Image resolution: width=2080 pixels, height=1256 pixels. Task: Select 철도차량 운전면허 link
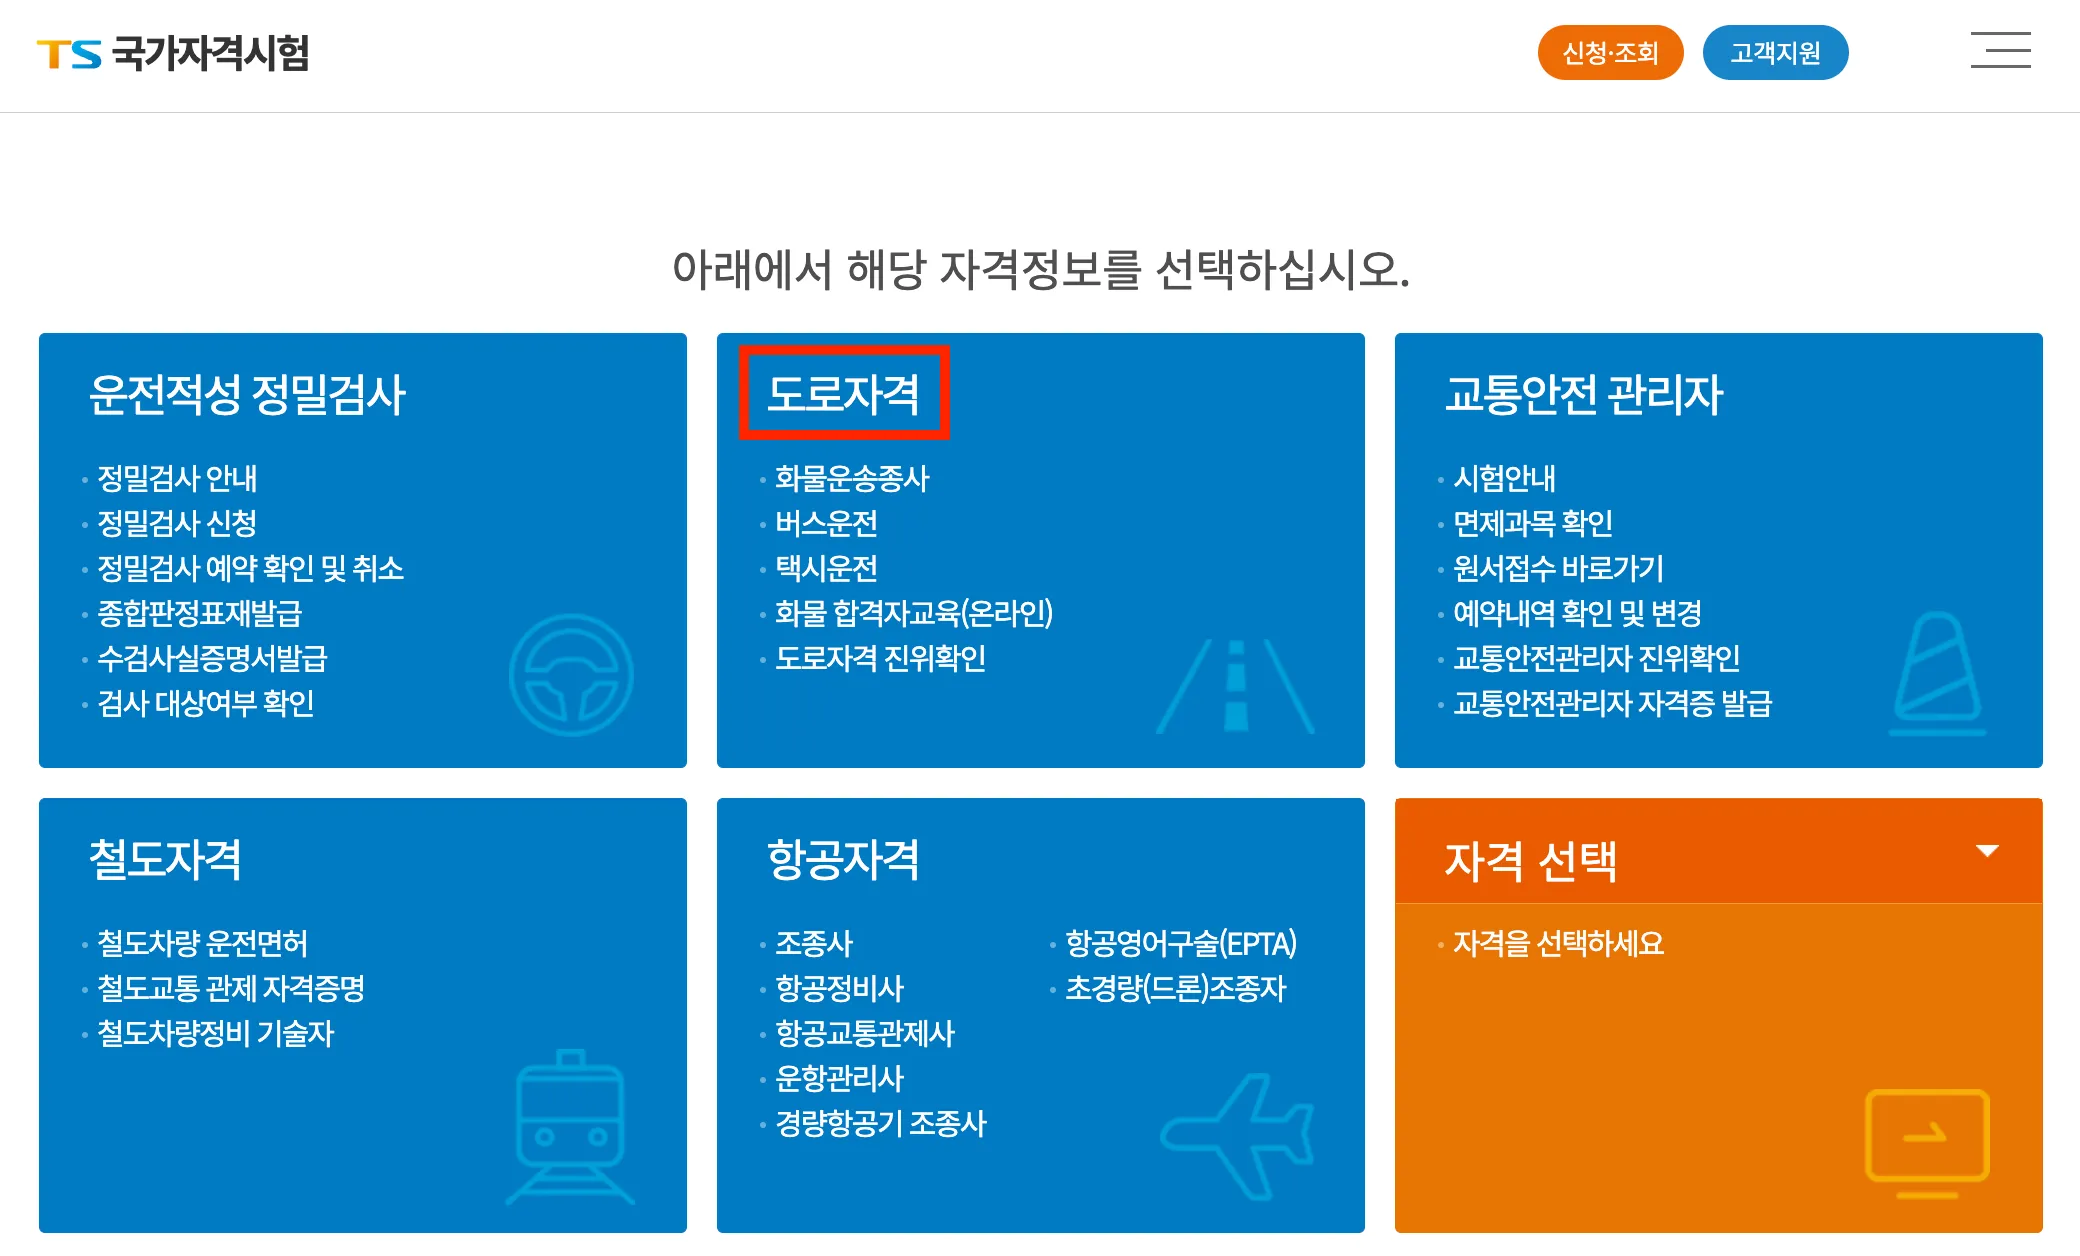[204, 943]
